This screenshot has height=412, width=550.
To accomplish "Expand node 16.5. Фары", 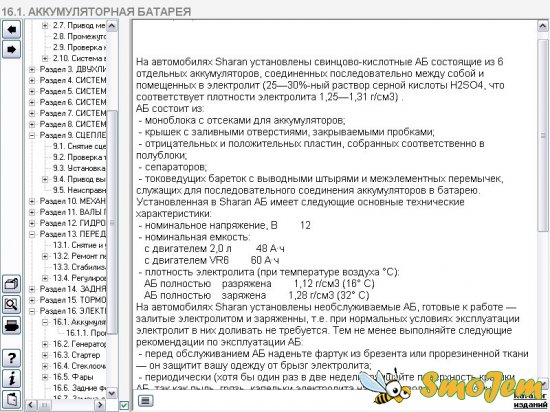I will [45, 377].
